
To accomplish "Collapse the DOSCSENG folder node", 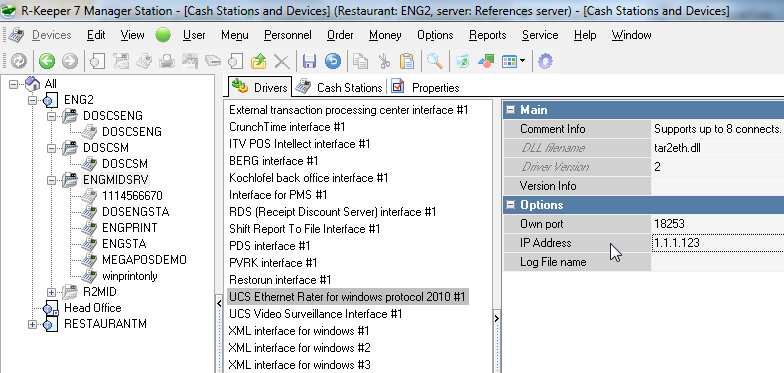I will [x=52, y=116].
